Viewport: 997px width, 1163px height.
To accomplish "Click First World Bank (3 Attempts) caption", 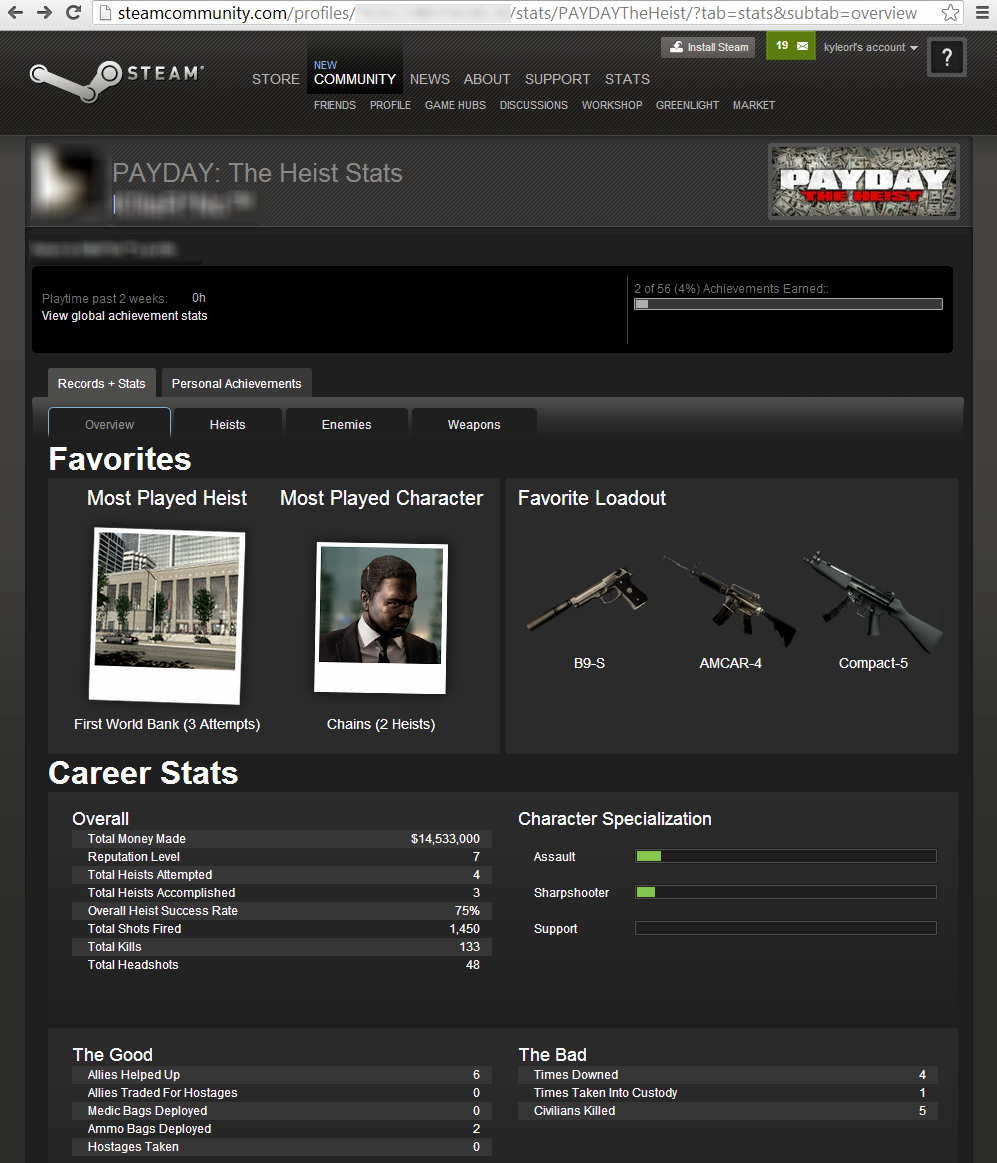I will [167, 724].
